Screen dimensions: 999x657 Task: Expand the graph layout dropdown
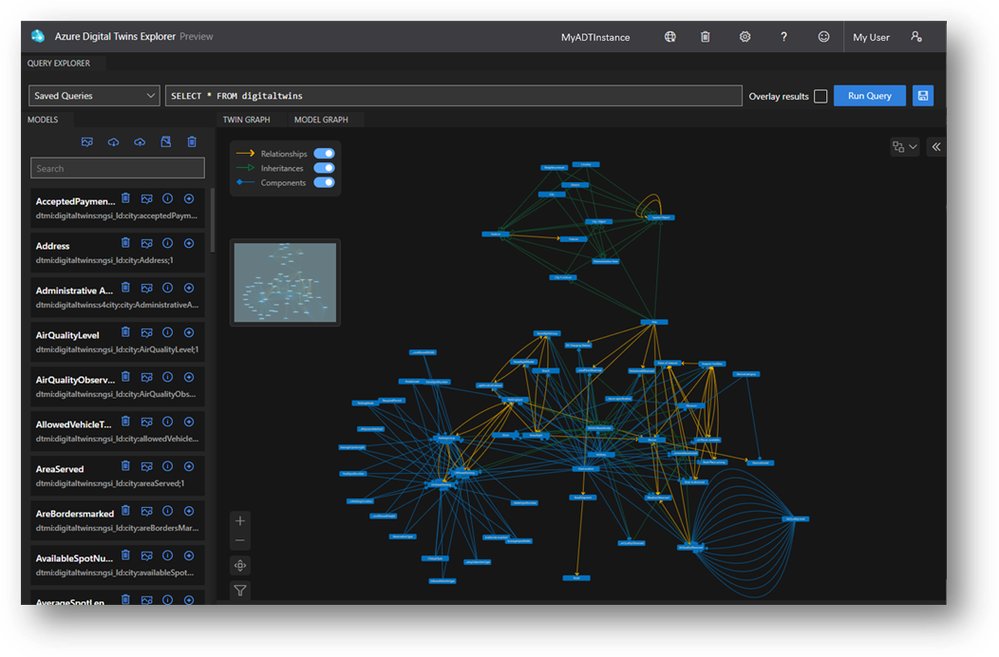904,147
